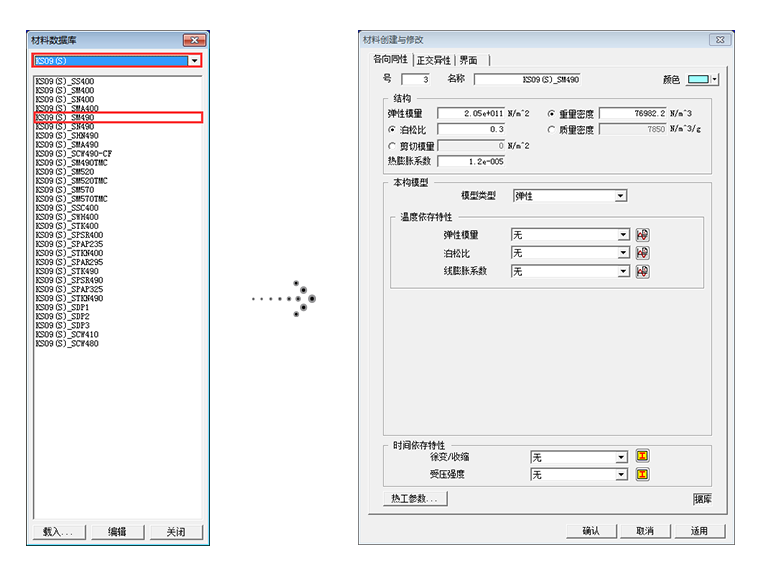Select KS09(S)_STK400 in the list
Image resolution: width=760 pixels, height=577 pixels.
[x=67, y=226]
